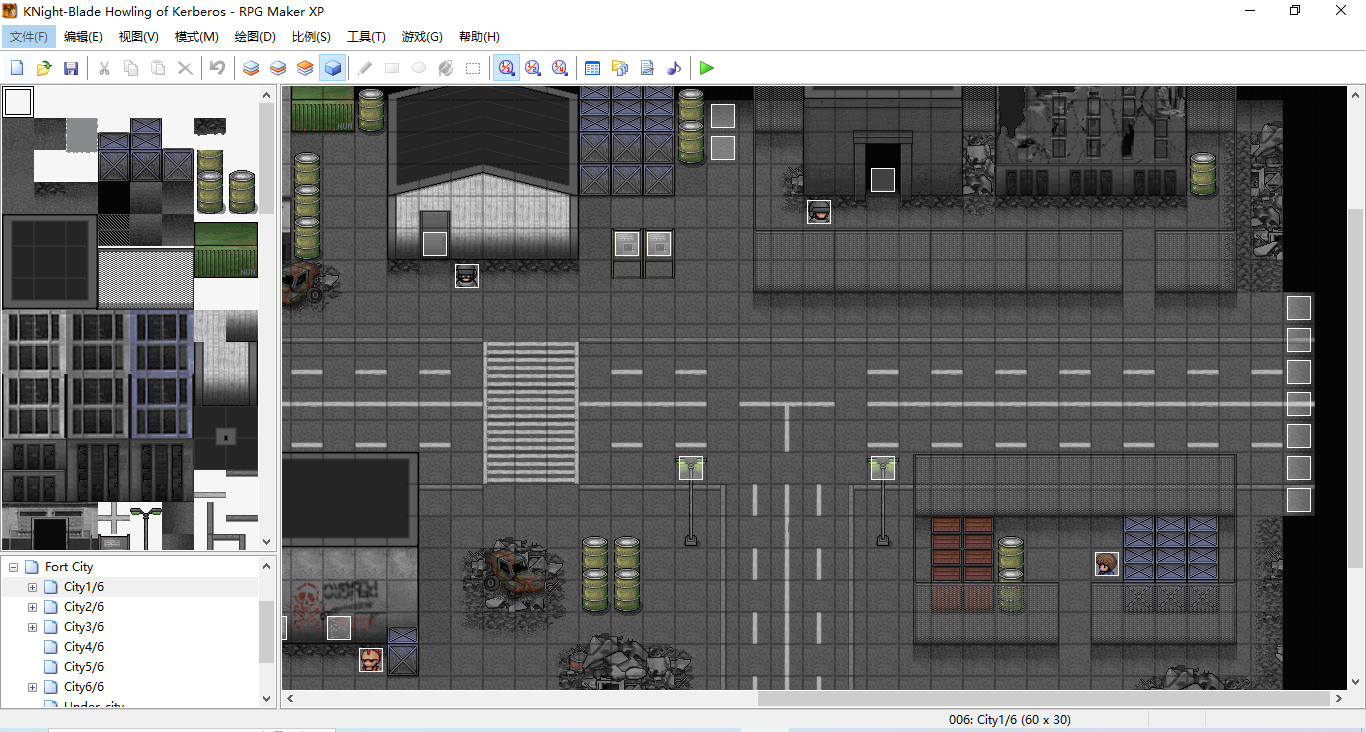Select the City3/6 map in the tree
Image resolution: width=1366 pixels, height=732 pixels.
(84, 627)
